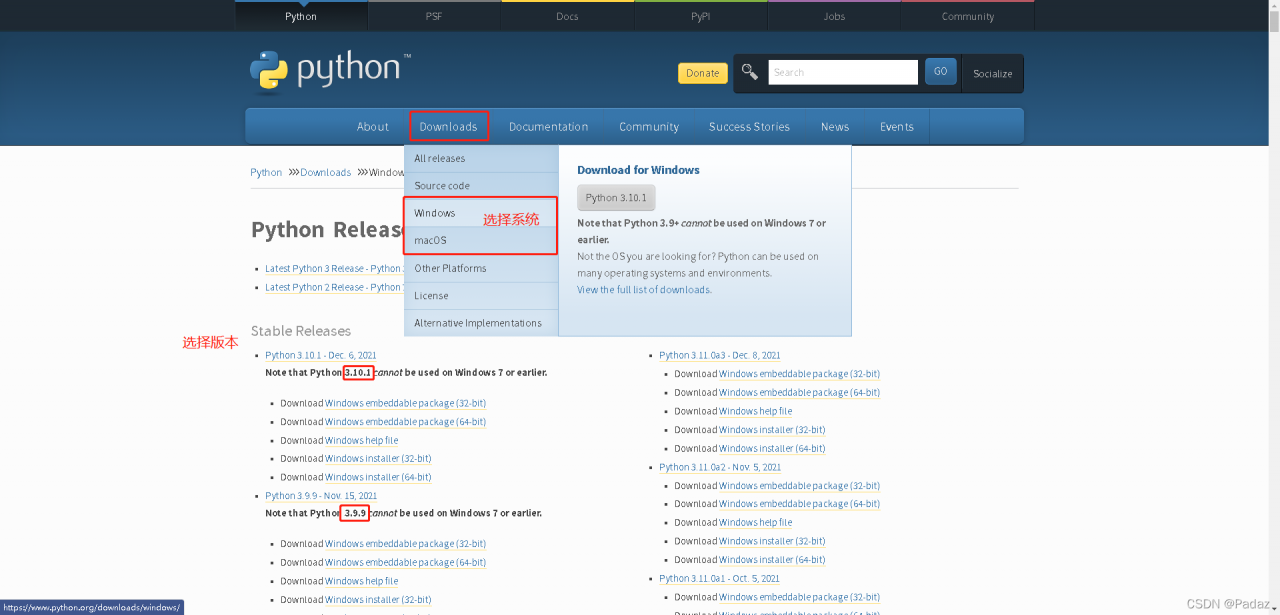The height and width of the screenshot is (615, 1280).
Task: Open the Latest Python 2 Release link
Action: pyautogui.click(x=333, y=288)
